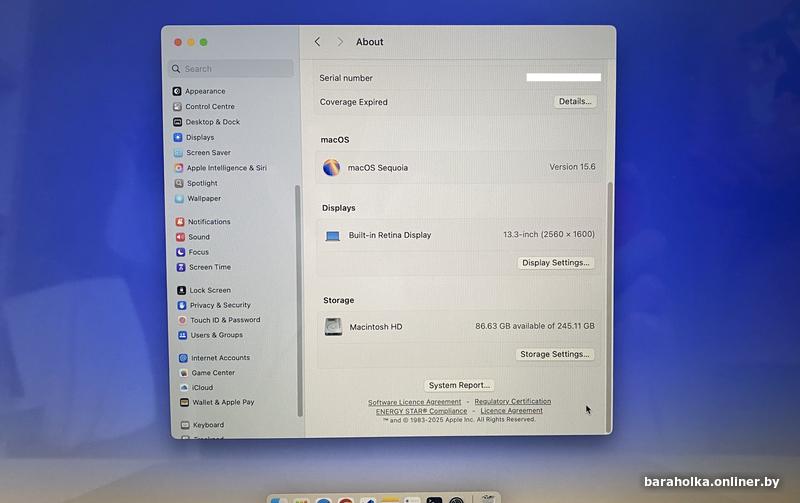Click the Search field in sidebar

[231, 69]
